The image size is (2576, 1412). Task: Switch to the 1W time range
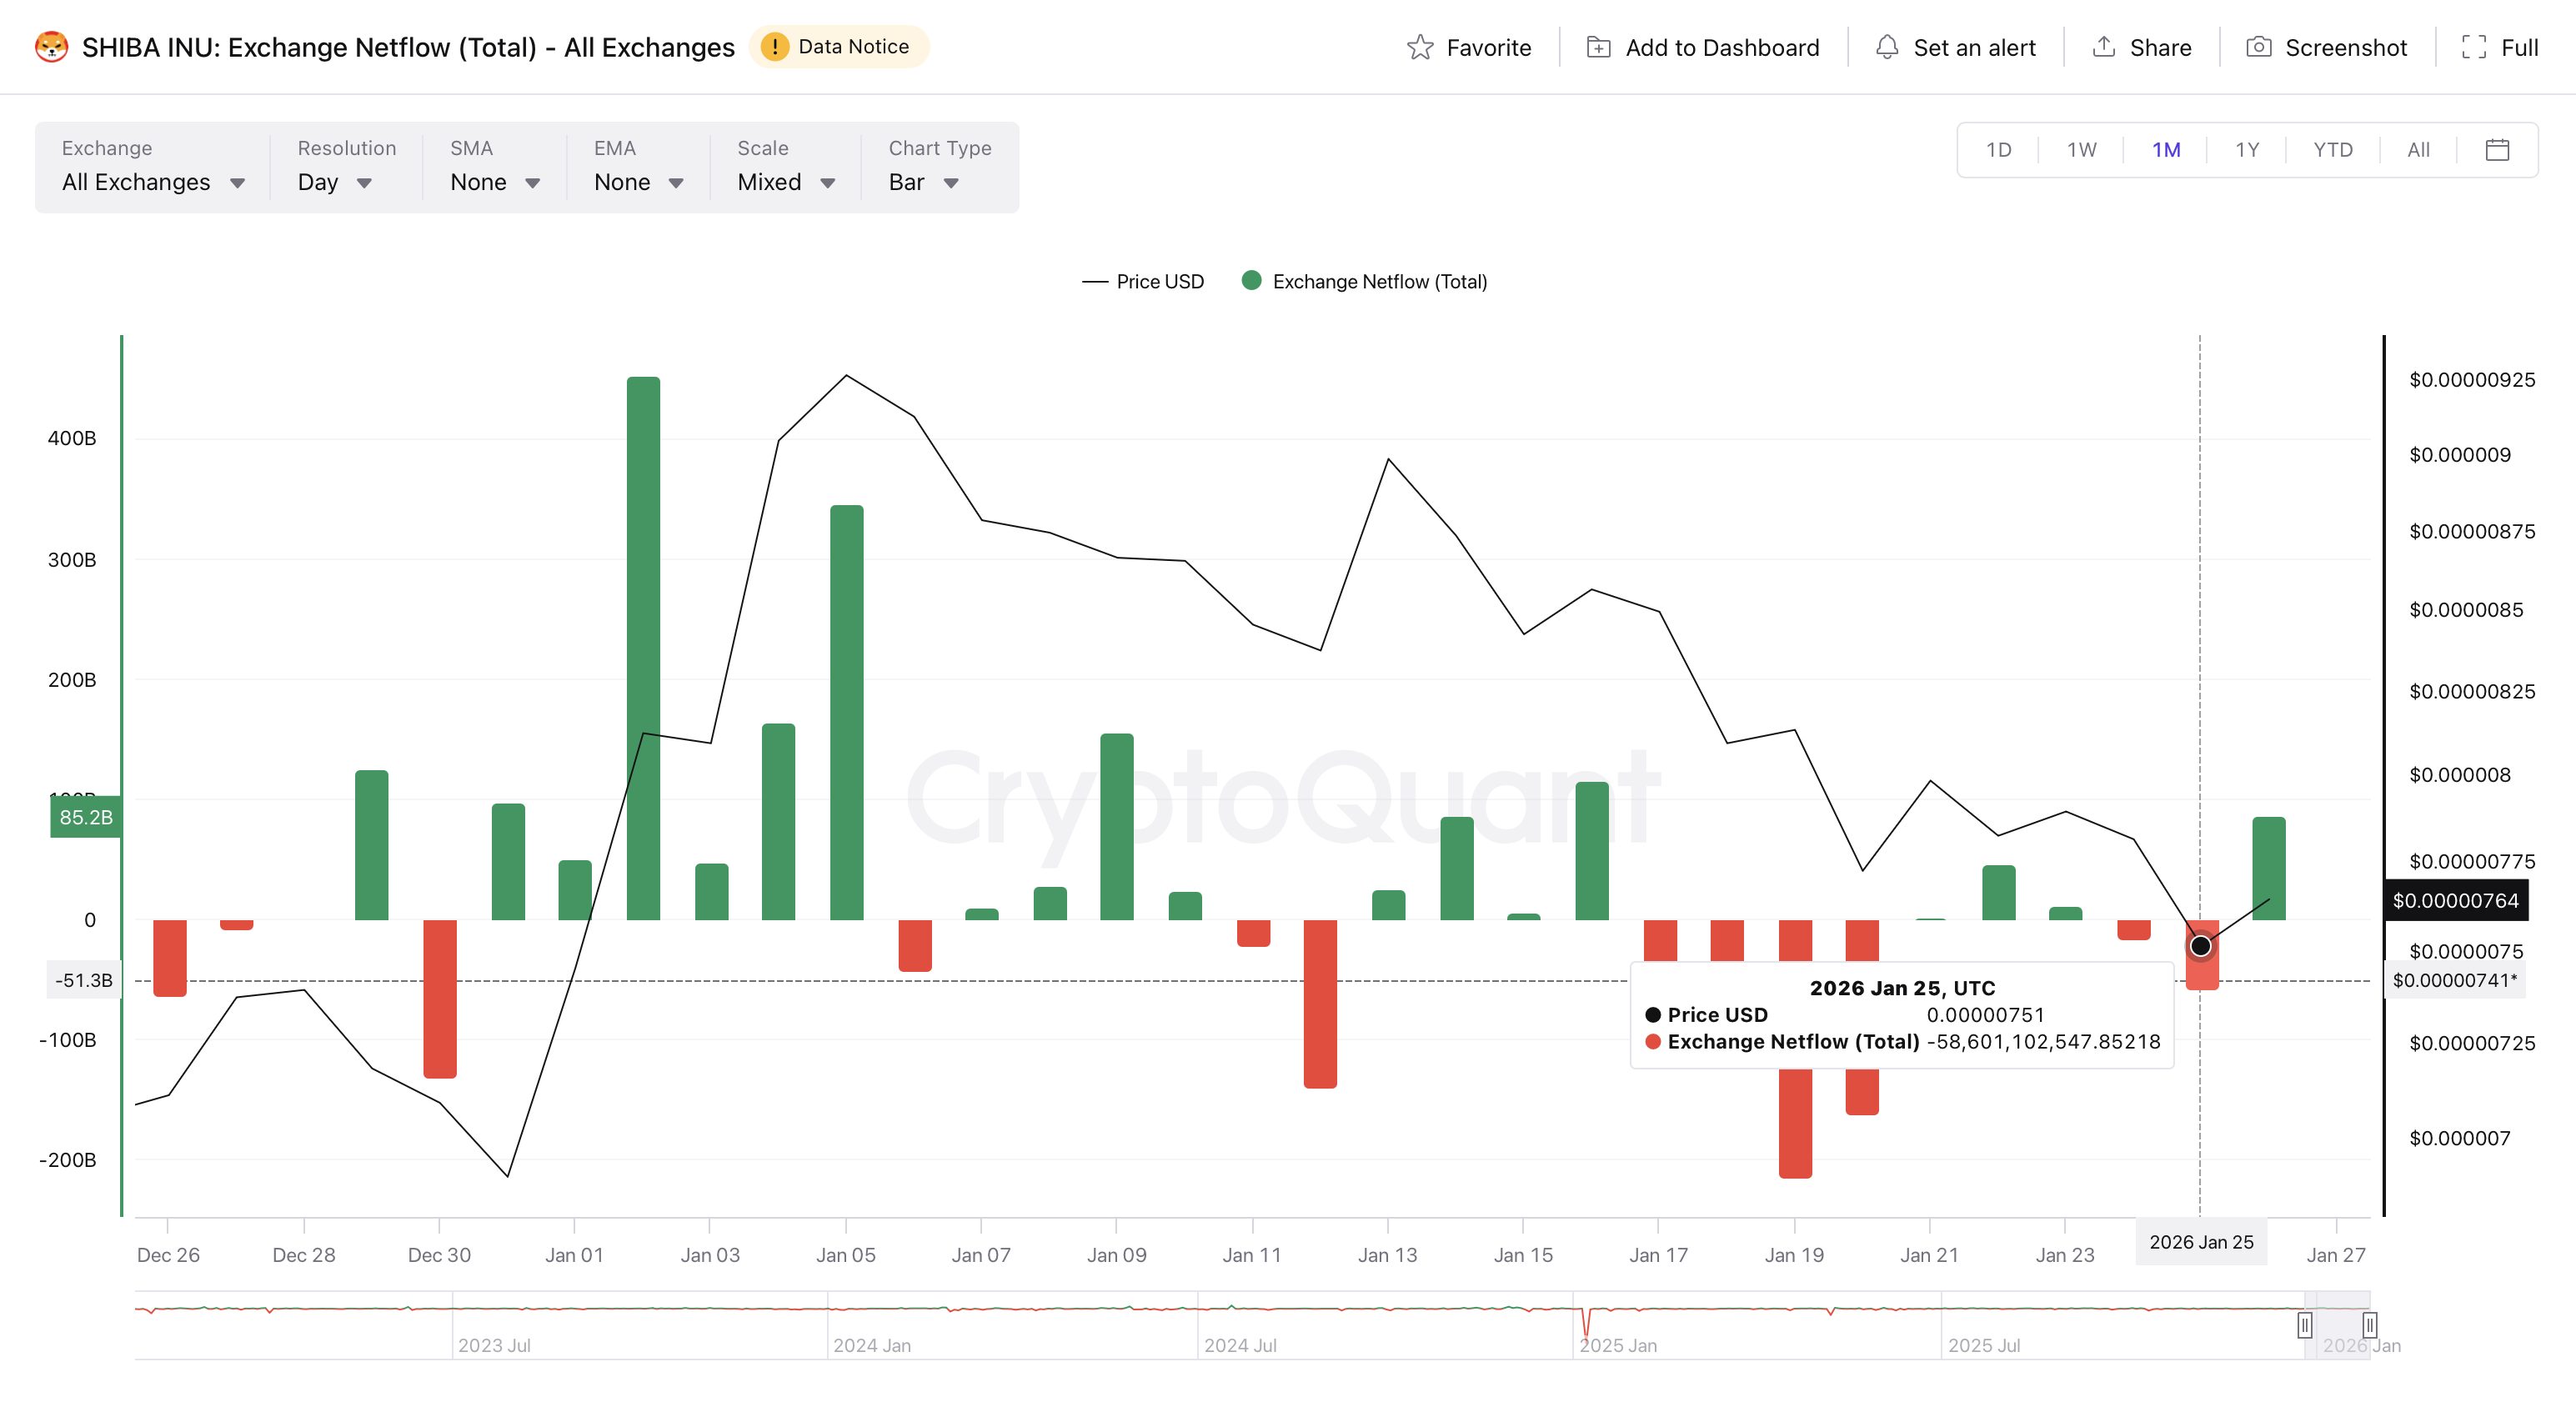2081,150
